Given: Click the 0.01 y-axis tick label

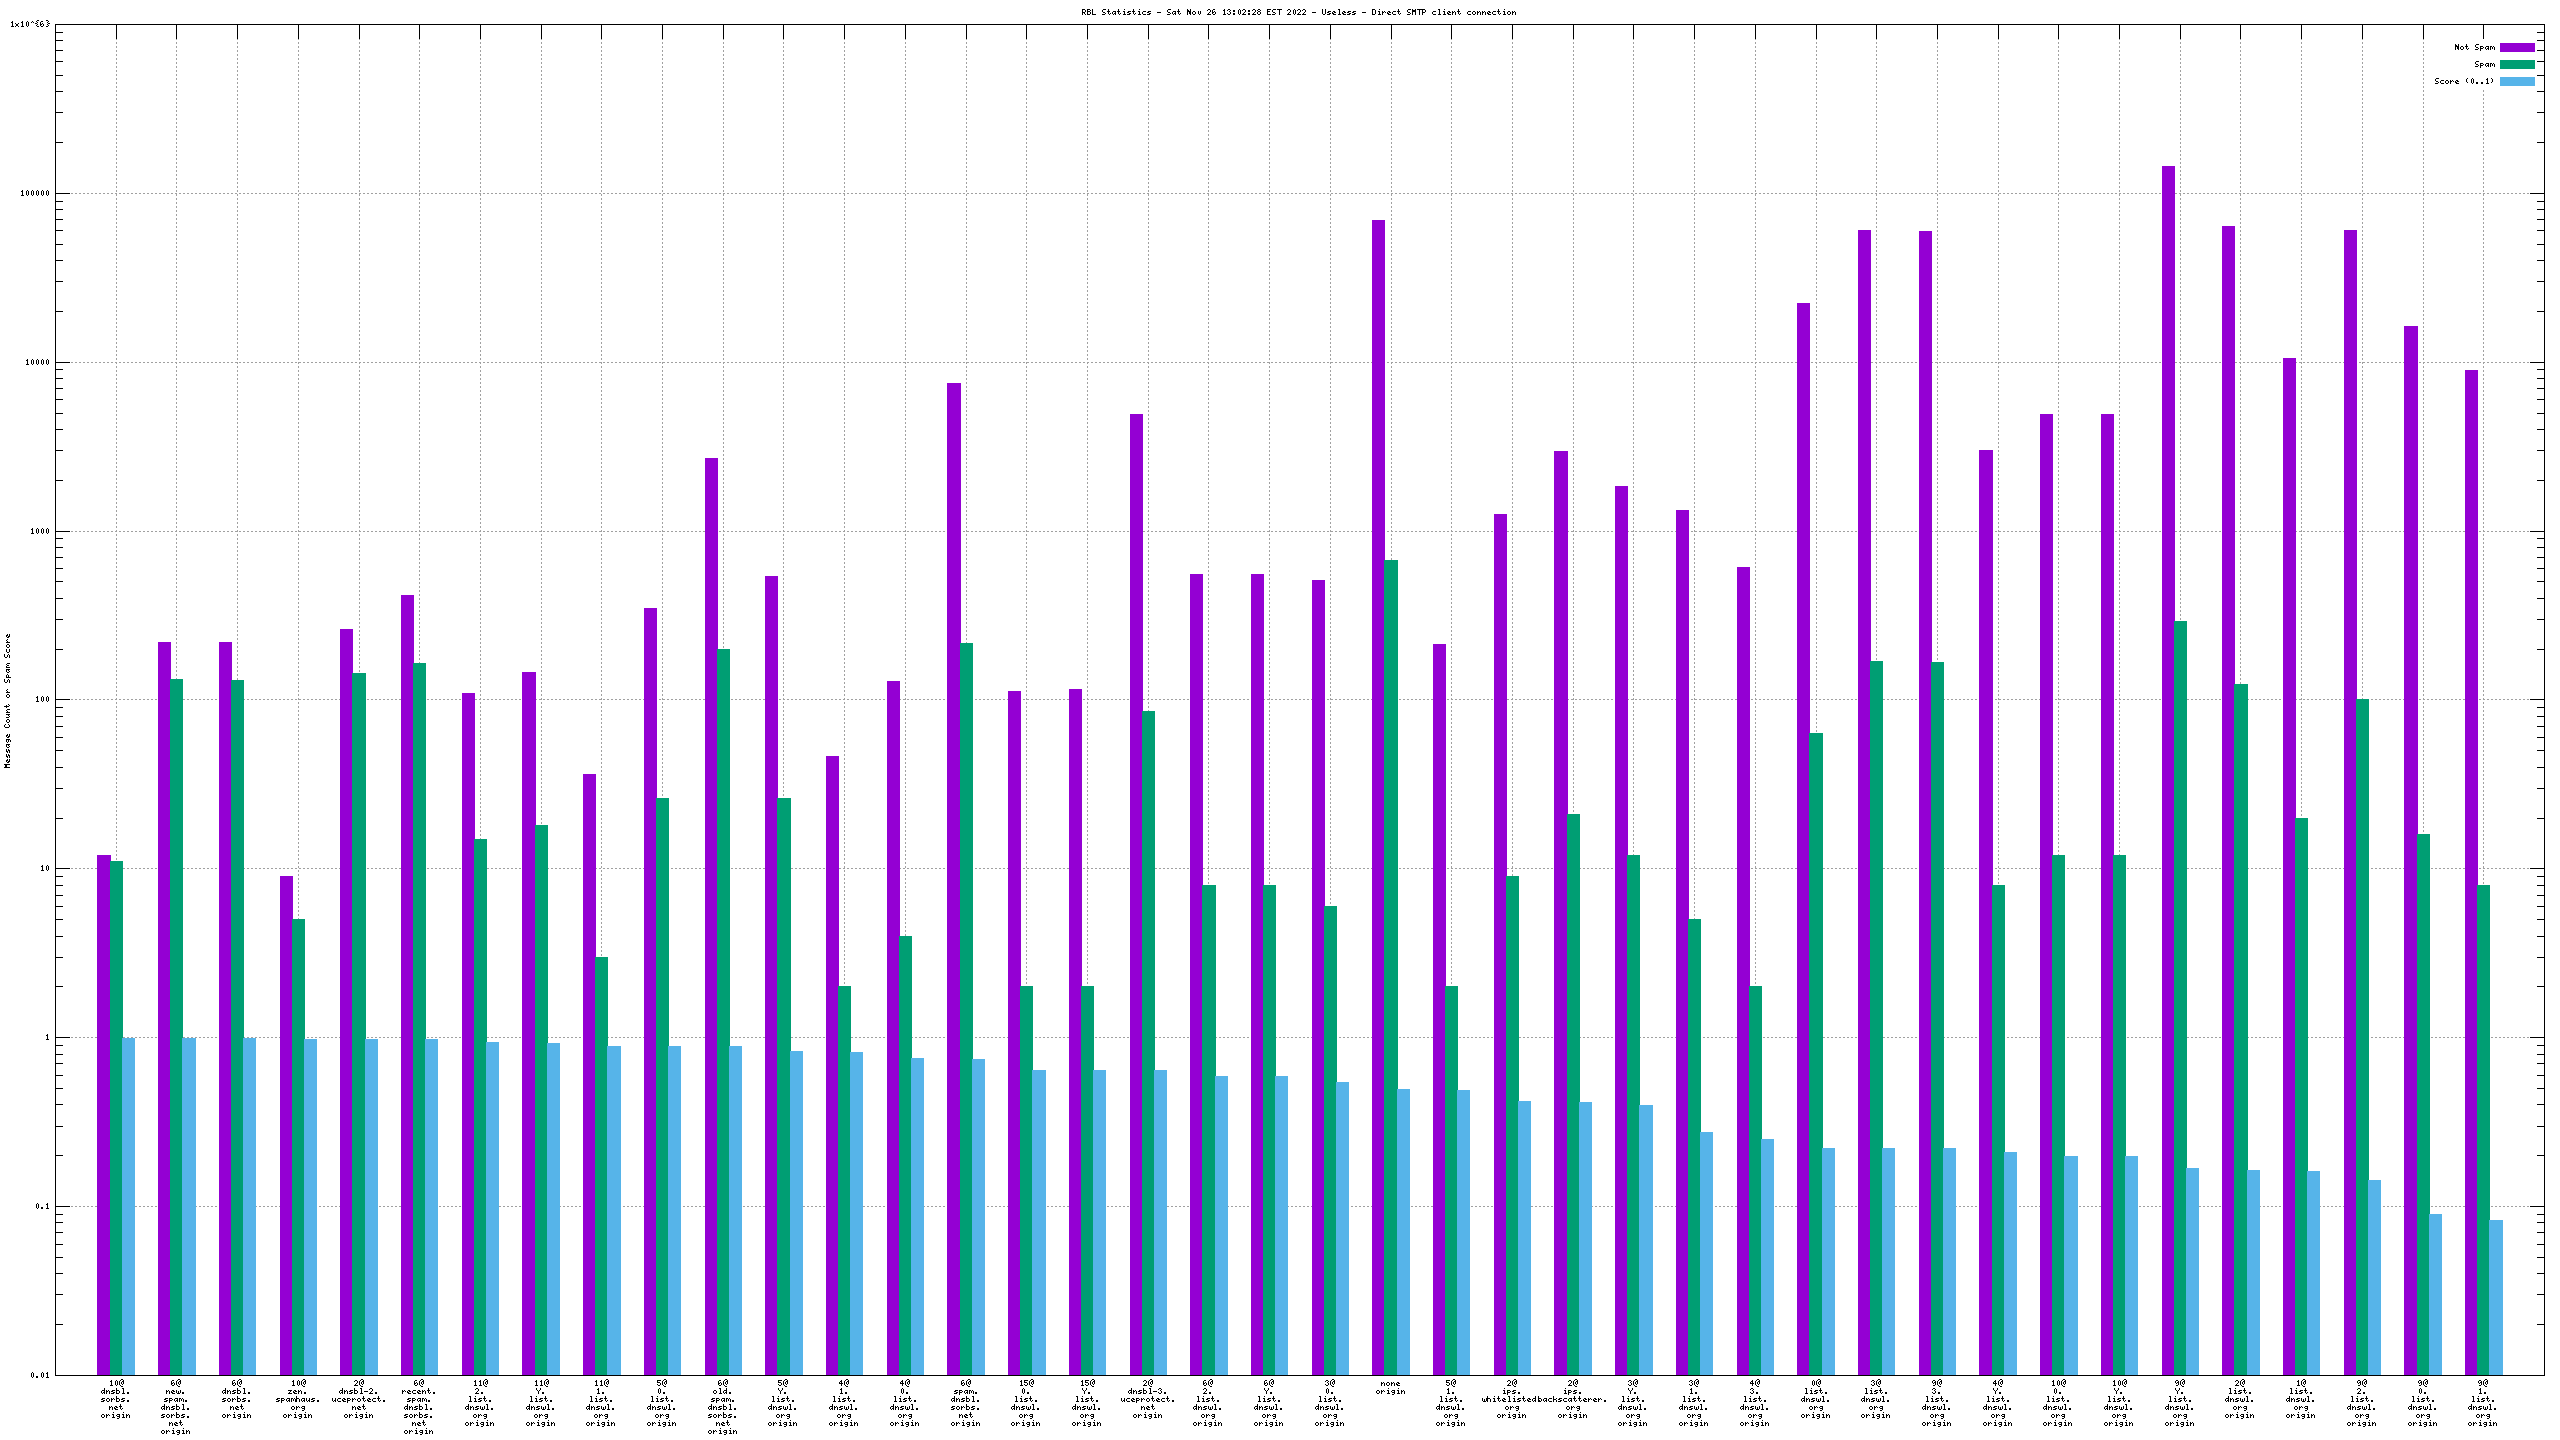Looking at the screenshot, I should [x=40, y=1375].
